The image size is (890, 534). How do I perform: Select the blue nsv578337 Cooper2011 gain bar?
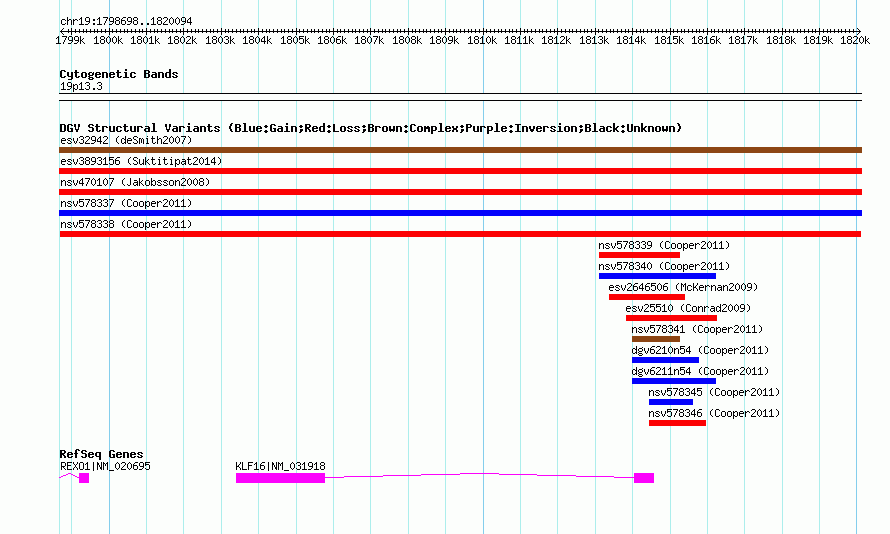[460, 213]
